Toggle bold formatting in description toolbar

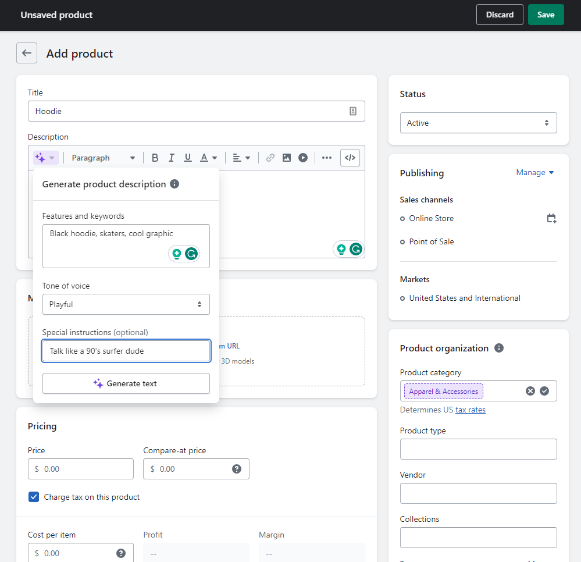coord(155,158)
